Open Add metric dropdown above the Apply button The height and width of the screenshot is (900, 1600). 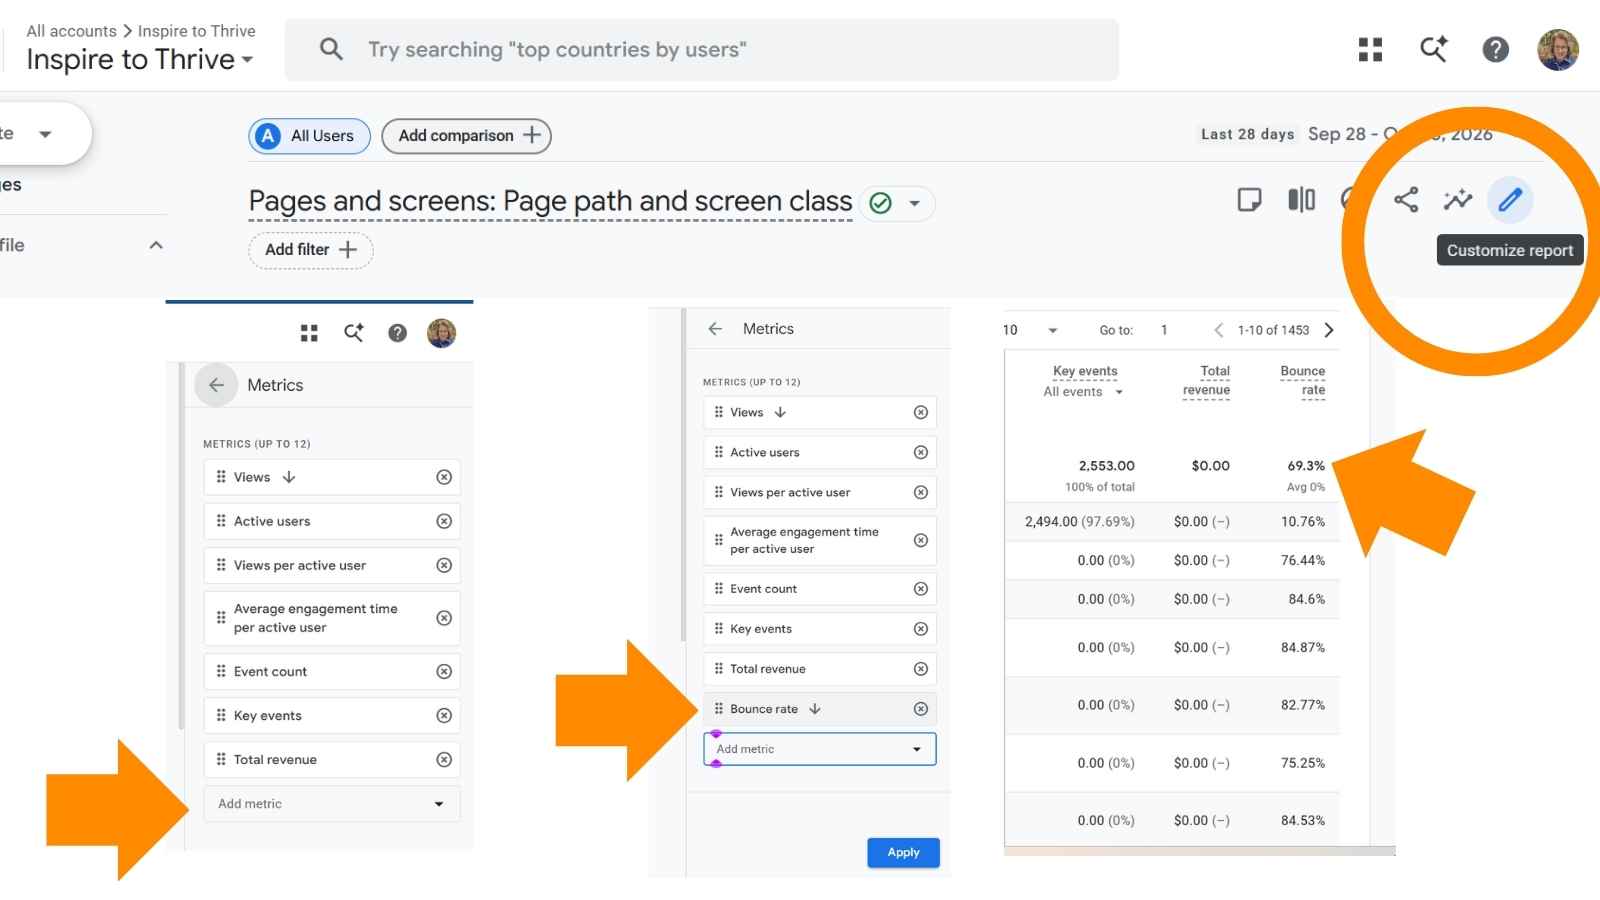pyautogui.click(x=820, y=749)
